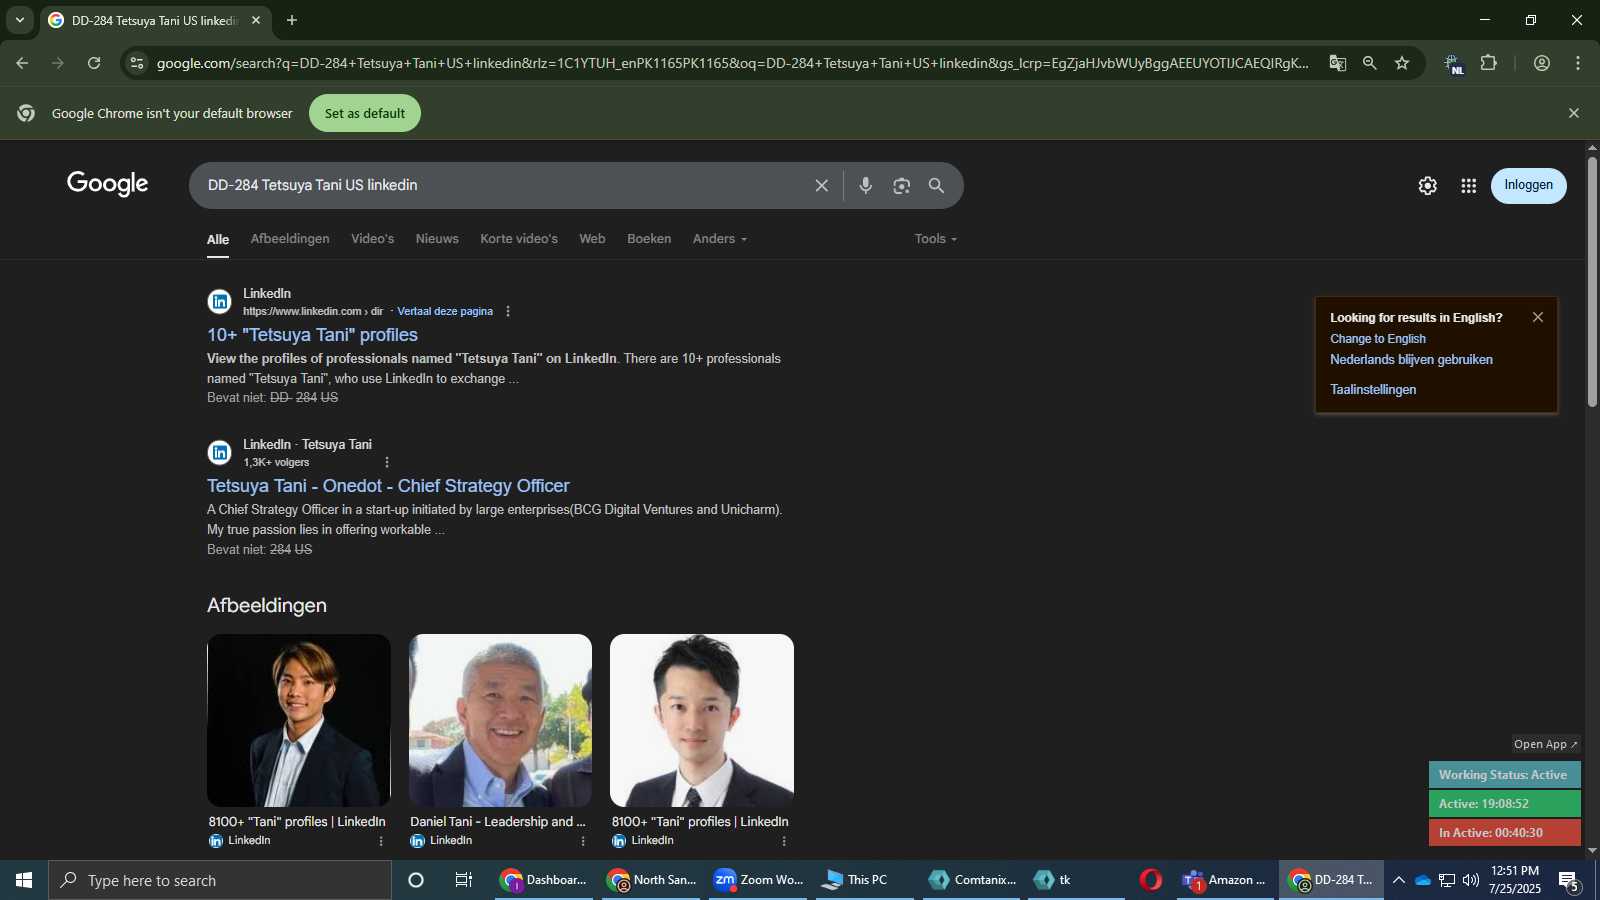Click Change to English link
The image size is (1600, 900).
coord(1378,339)
